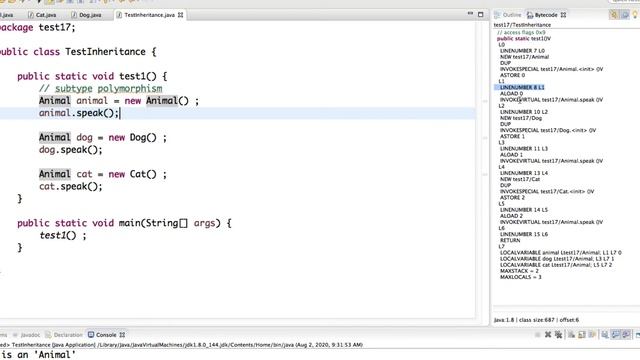Screen dimensions: 640x360
Task: Click 'NEW test17/Cat' bytecode line
Action: pyautogui.click(x=520, y=179)
